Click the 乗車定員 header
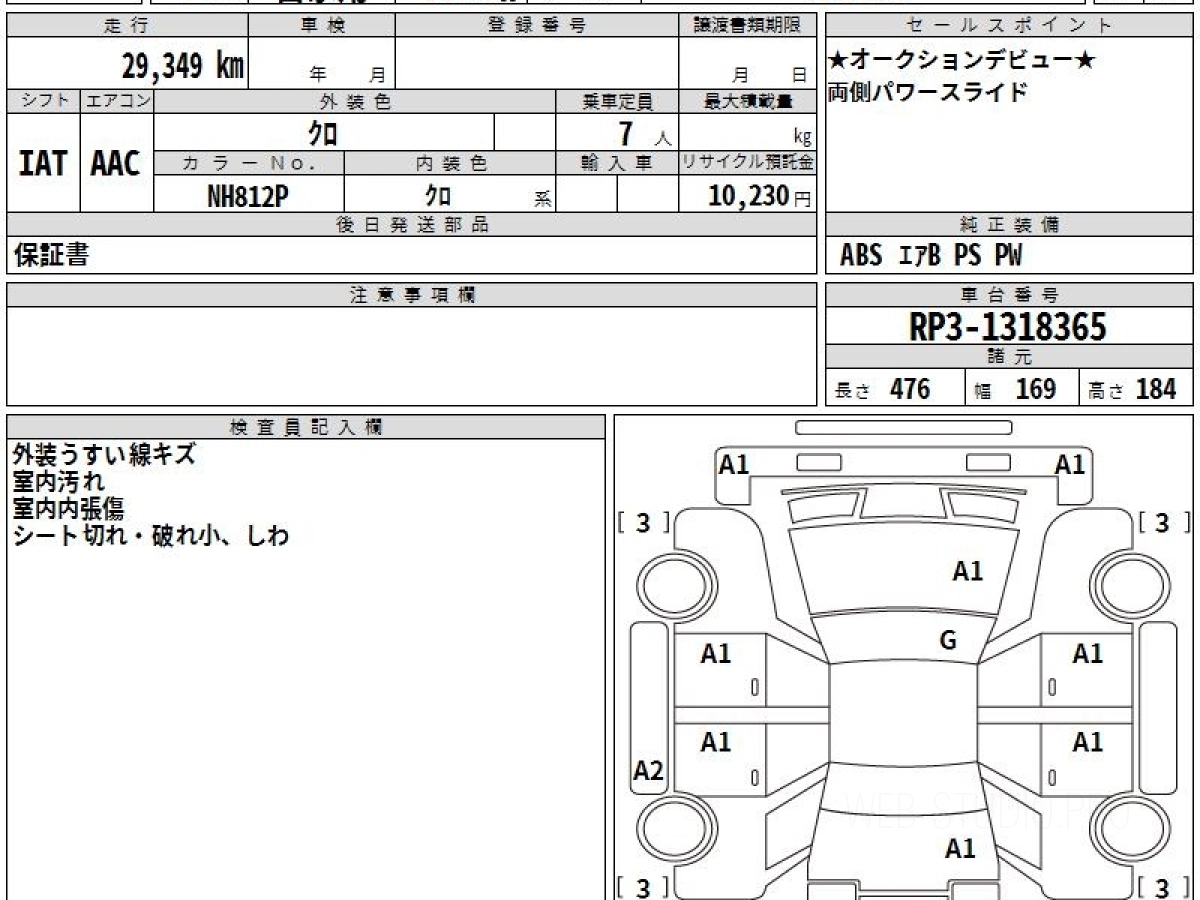Screen dimensions: 1200x900 617,101
